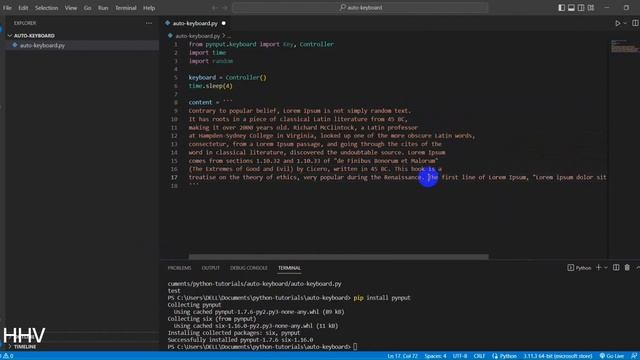The height and width of the screenshot is (360, 640).
Task: Click the auto-keyboard search command center
Action: (360, 7)
